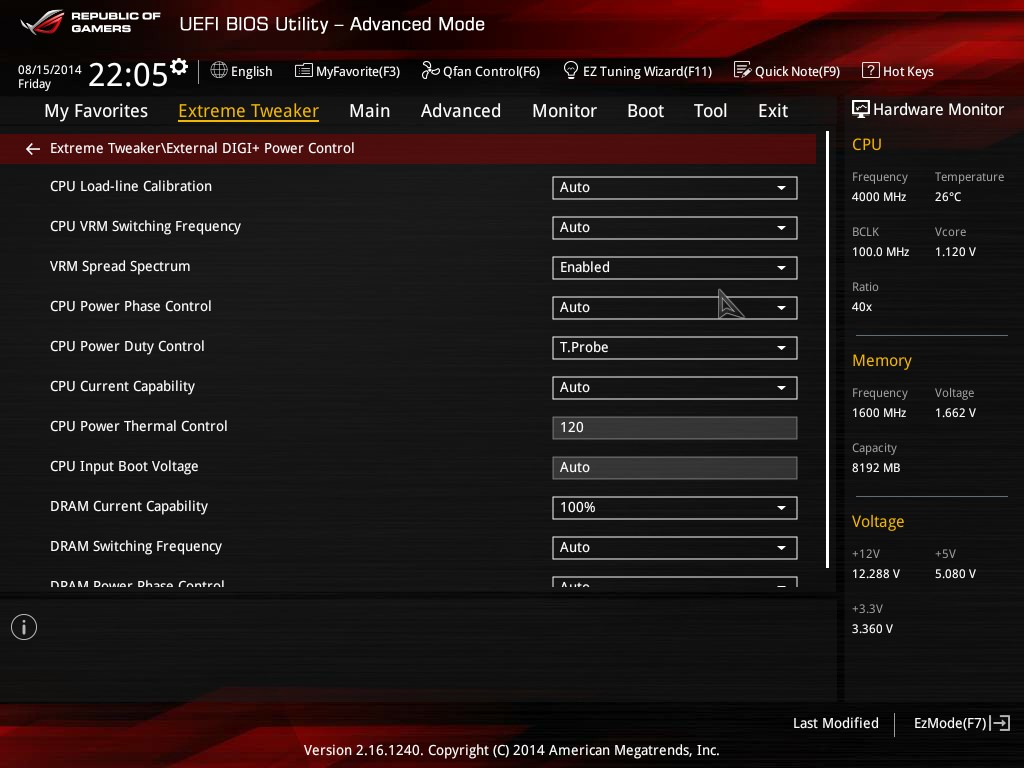1024x768 pixels.
Task: Switch to EzMode(F7)
Action: pos(961,723)
